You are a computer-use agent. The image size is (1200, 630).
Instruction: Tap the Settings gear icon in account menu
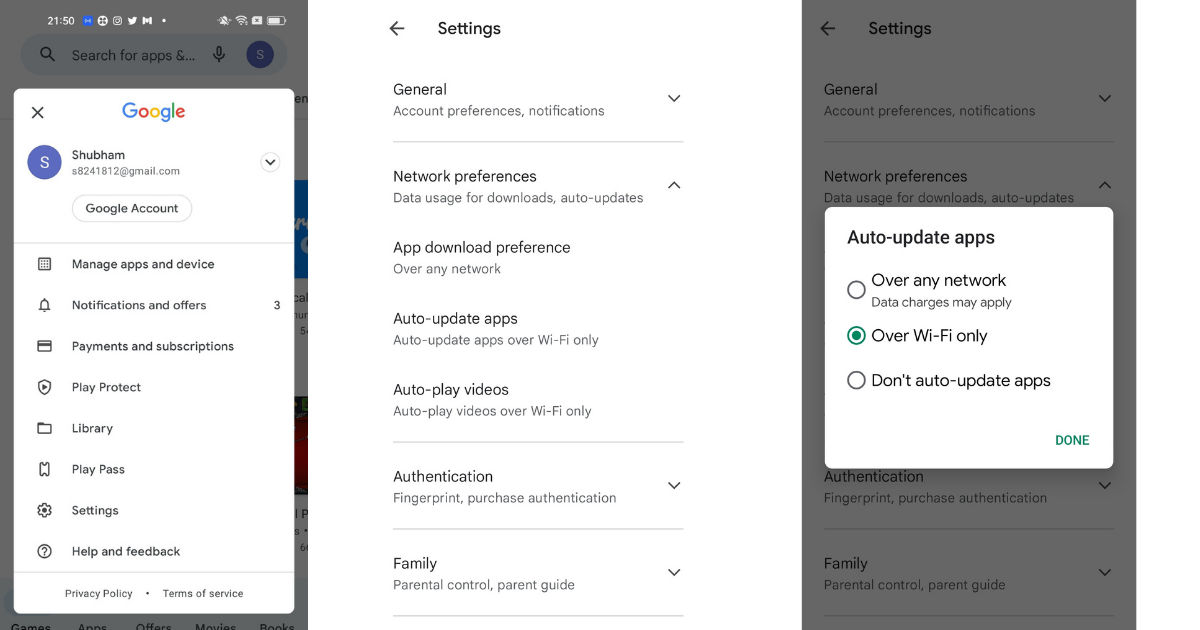(44, 510)
